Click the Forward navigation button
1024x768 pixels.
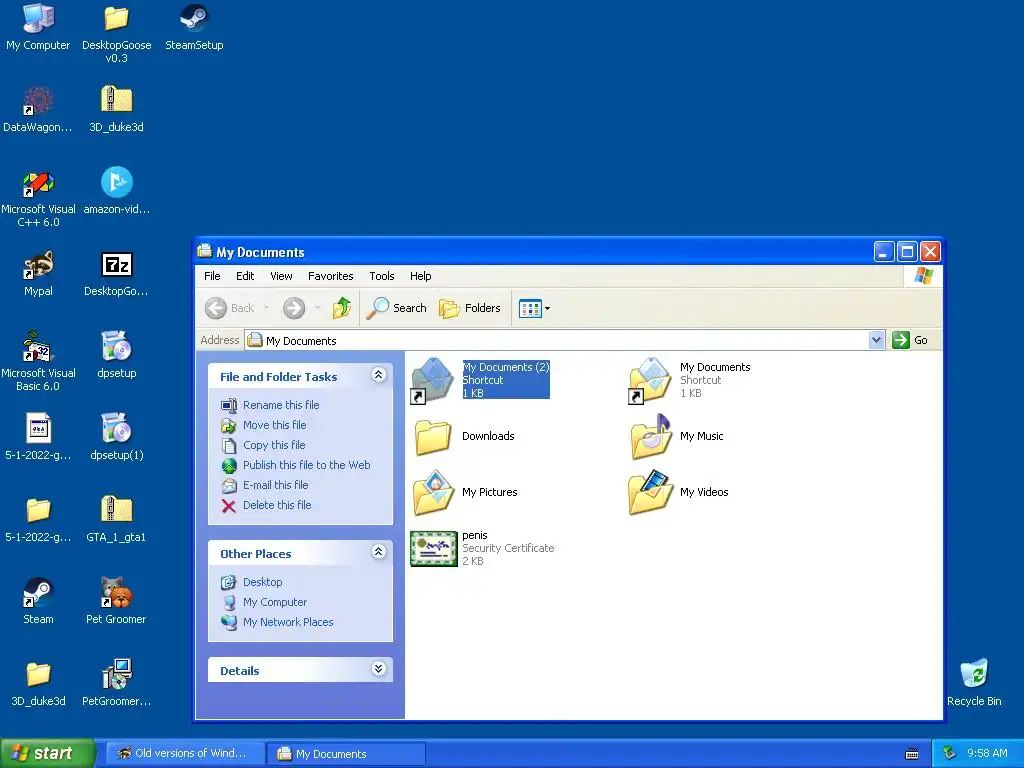pyautogui.click(x=294, y=308)
